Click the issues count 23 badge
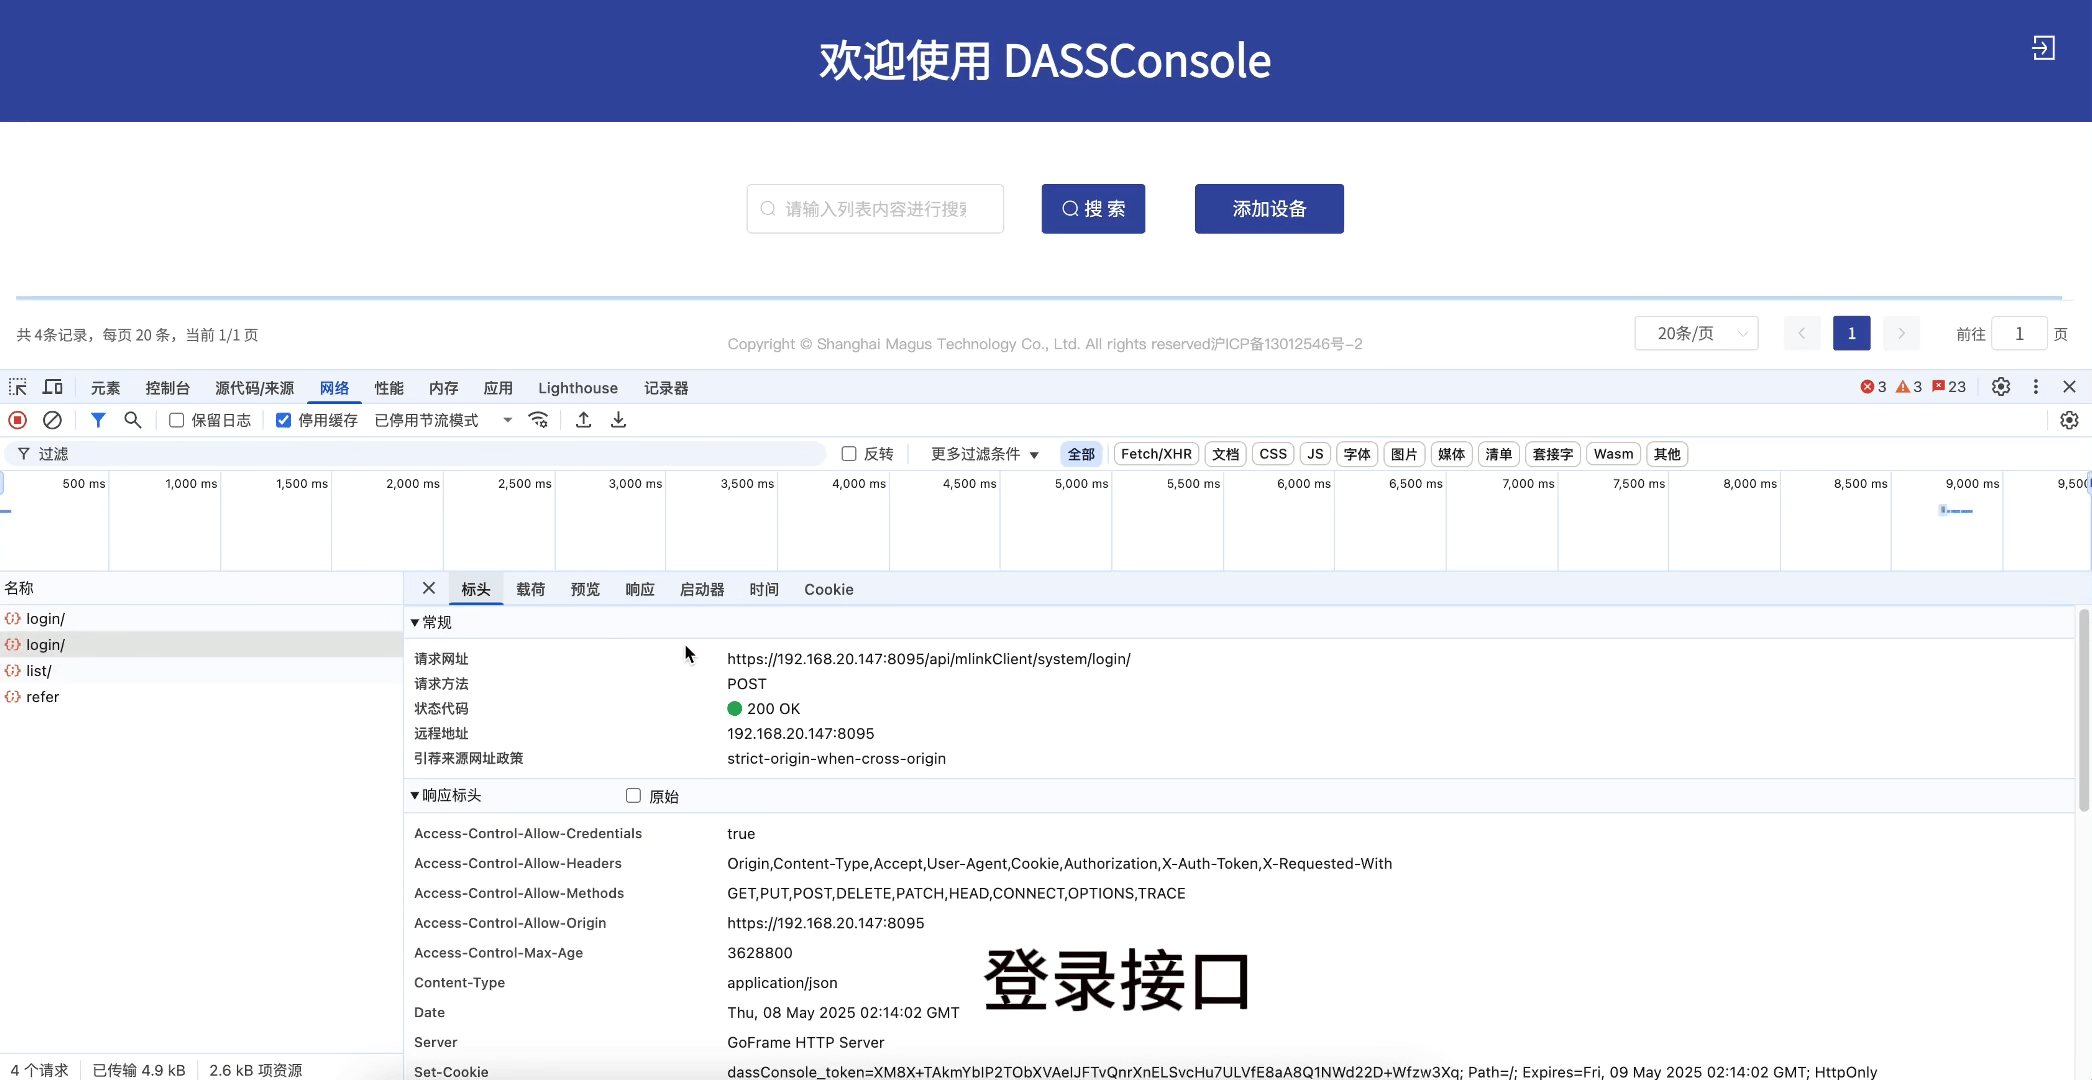 (1949, 387)
